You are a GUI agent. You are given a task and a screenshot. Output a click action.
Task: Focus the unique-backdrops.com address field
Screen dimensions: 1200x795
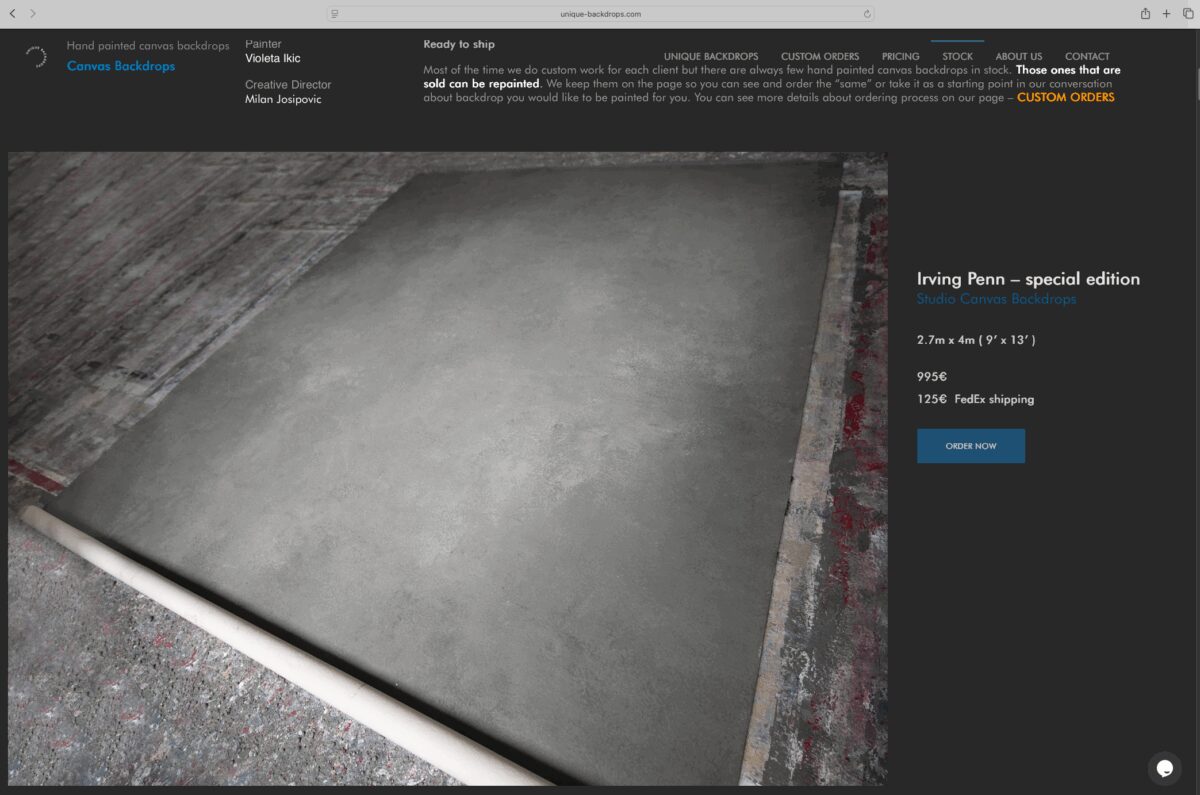pos(600,14)
